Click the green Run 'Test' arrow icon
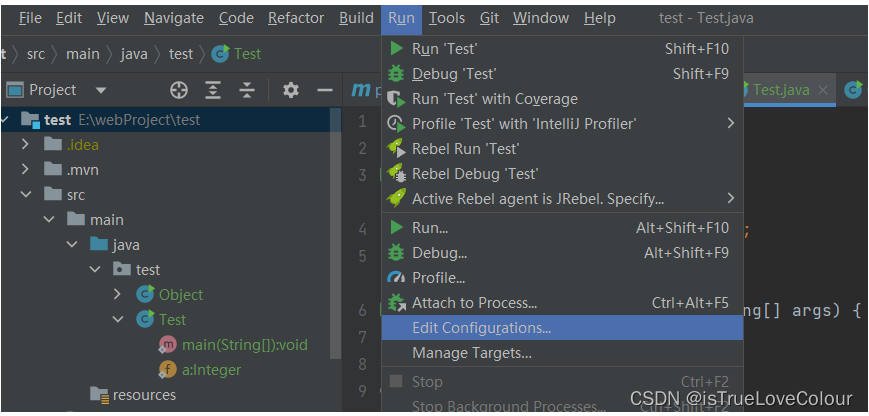 (x=396, y=49)
